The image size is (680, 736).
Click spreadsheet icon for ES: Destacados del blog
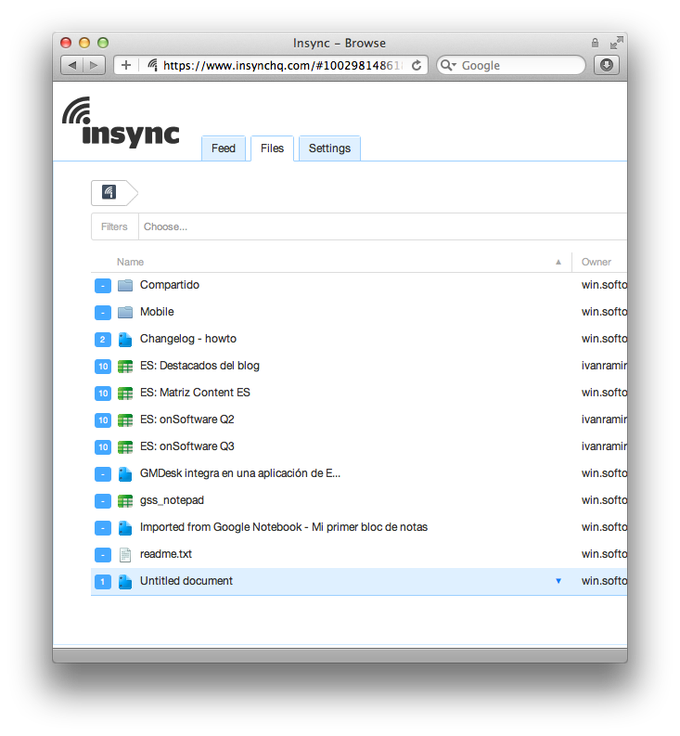[125, 366]
